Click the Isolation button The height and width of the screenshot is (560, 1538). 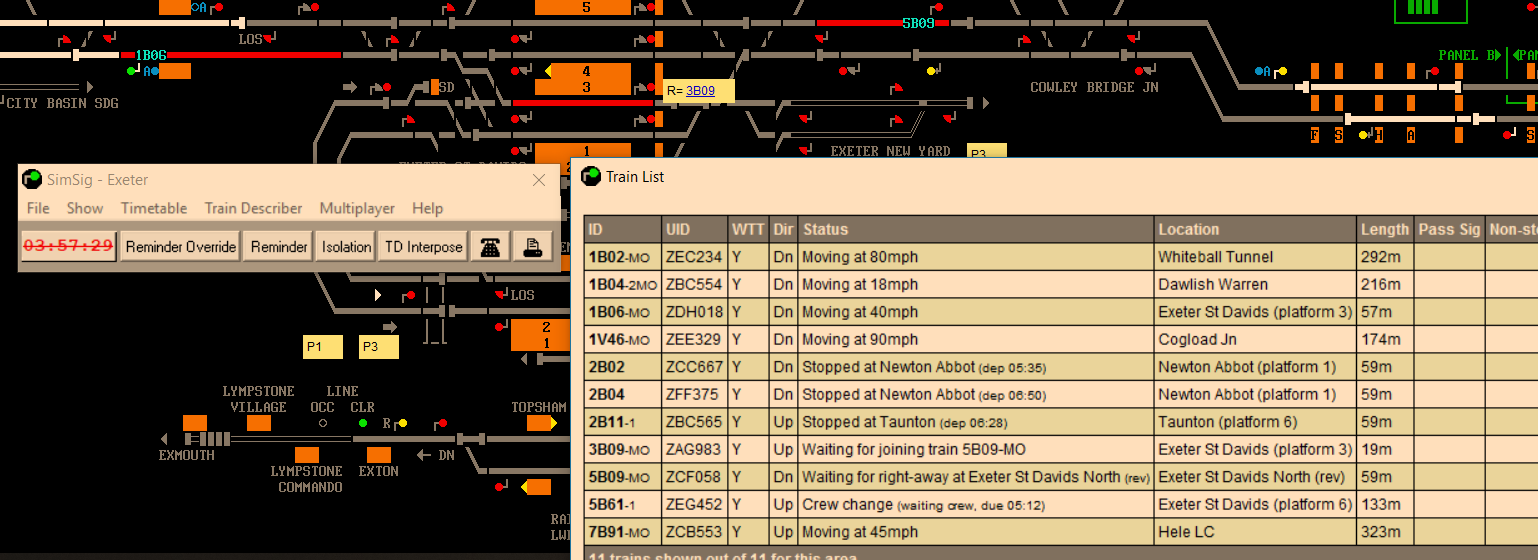coord(346,247)
